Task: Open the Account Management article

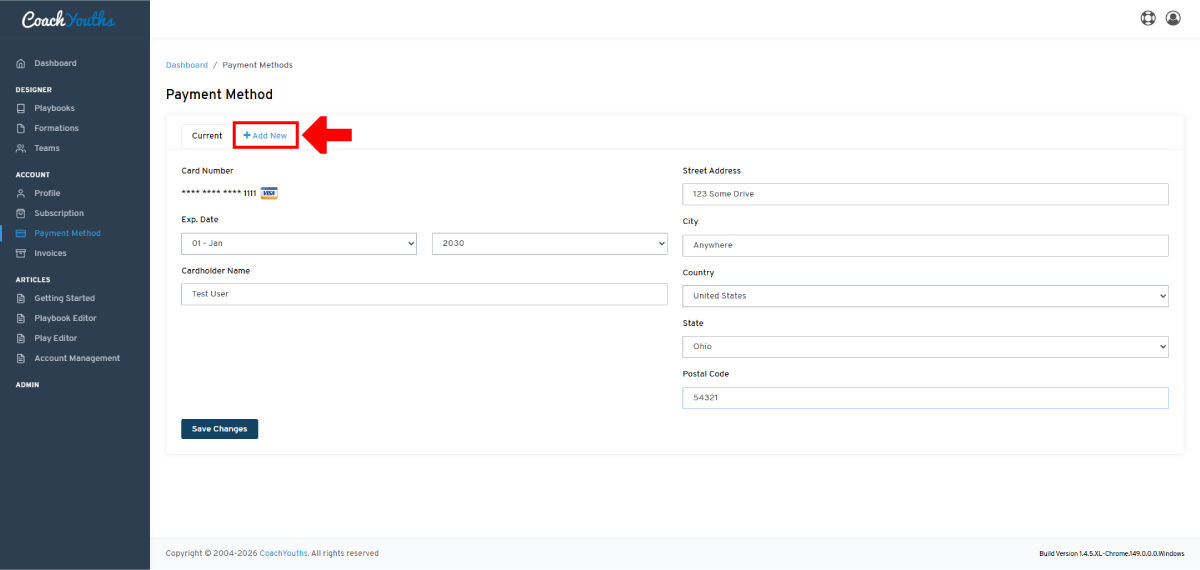Action: [x=75, y=358]
